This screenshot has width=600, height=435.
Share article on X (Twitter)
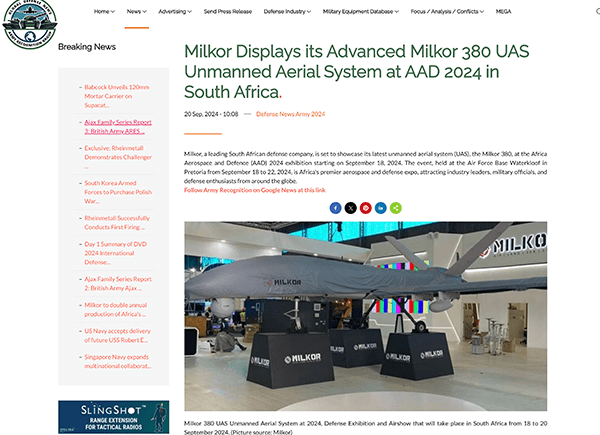(x=351, y=207)
